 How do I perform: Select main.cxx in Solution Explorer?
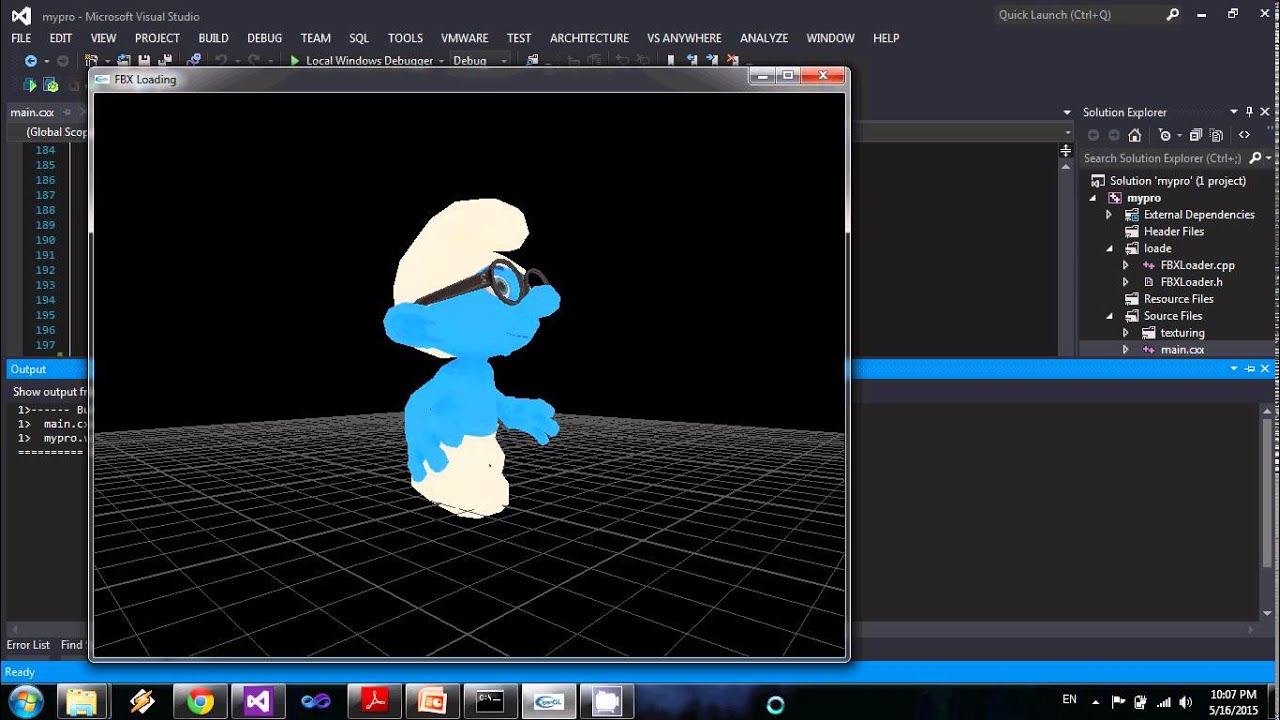(1182, 350)
